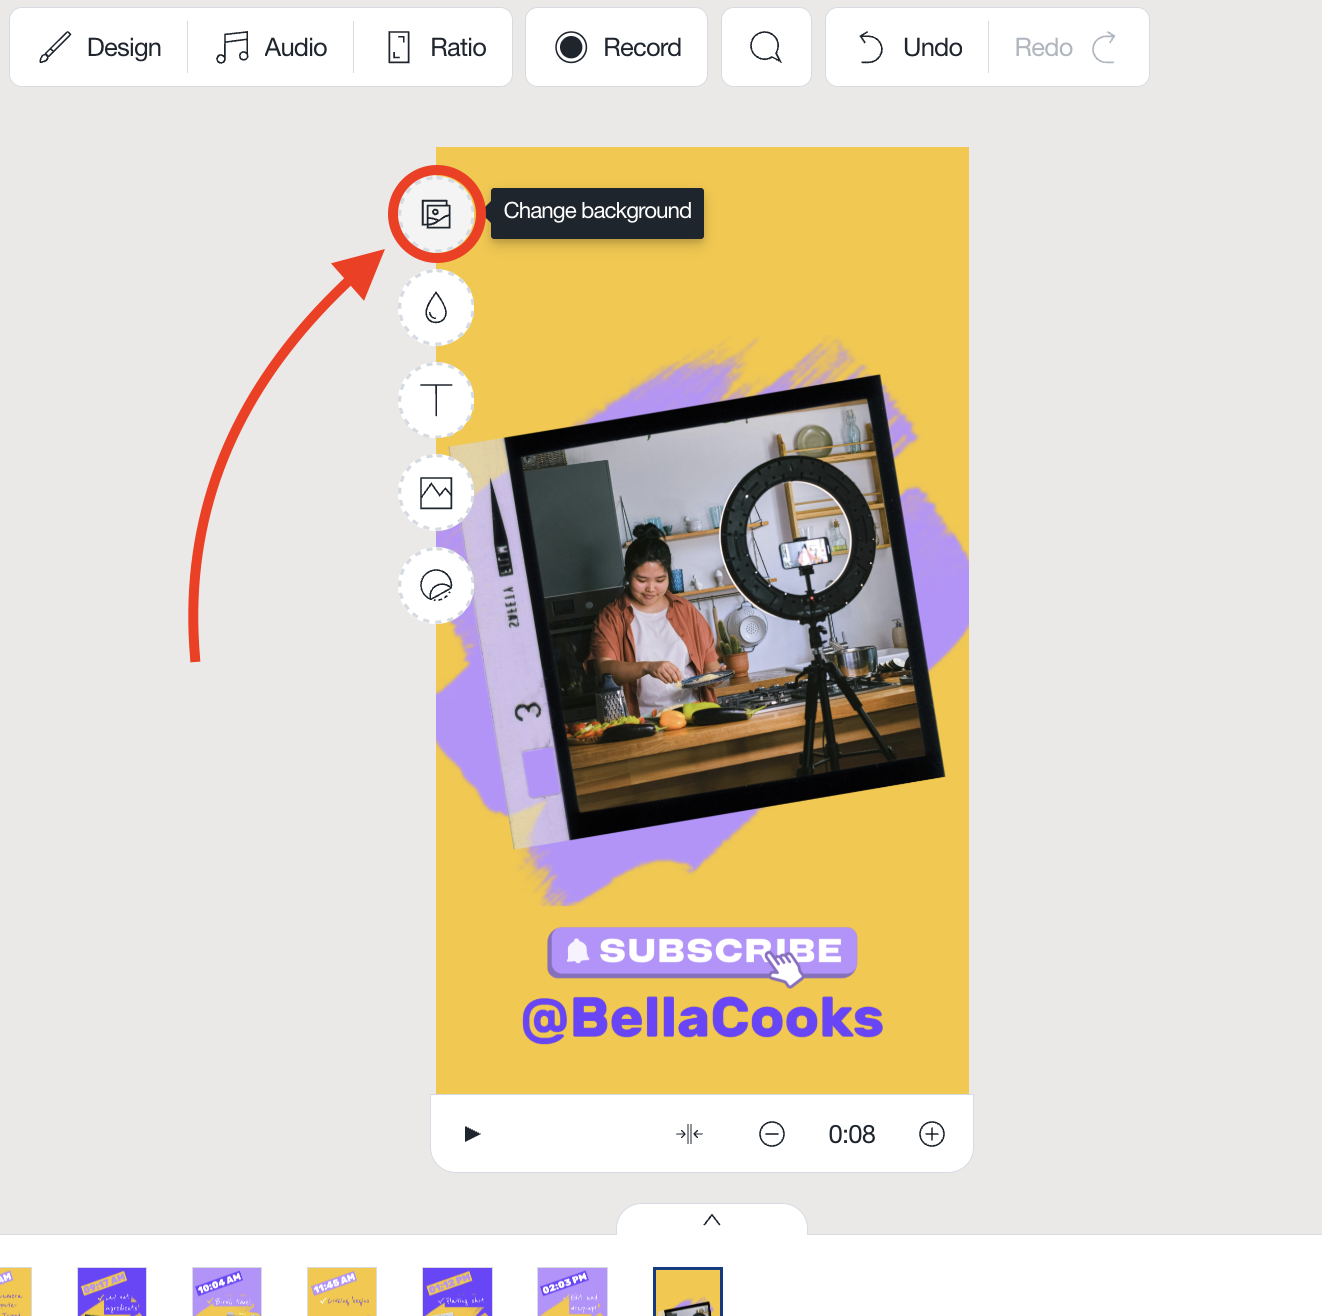Viewport: 1322px width, 1316px height.
Task: Select the Text tool icon
Action: (436, 400)
